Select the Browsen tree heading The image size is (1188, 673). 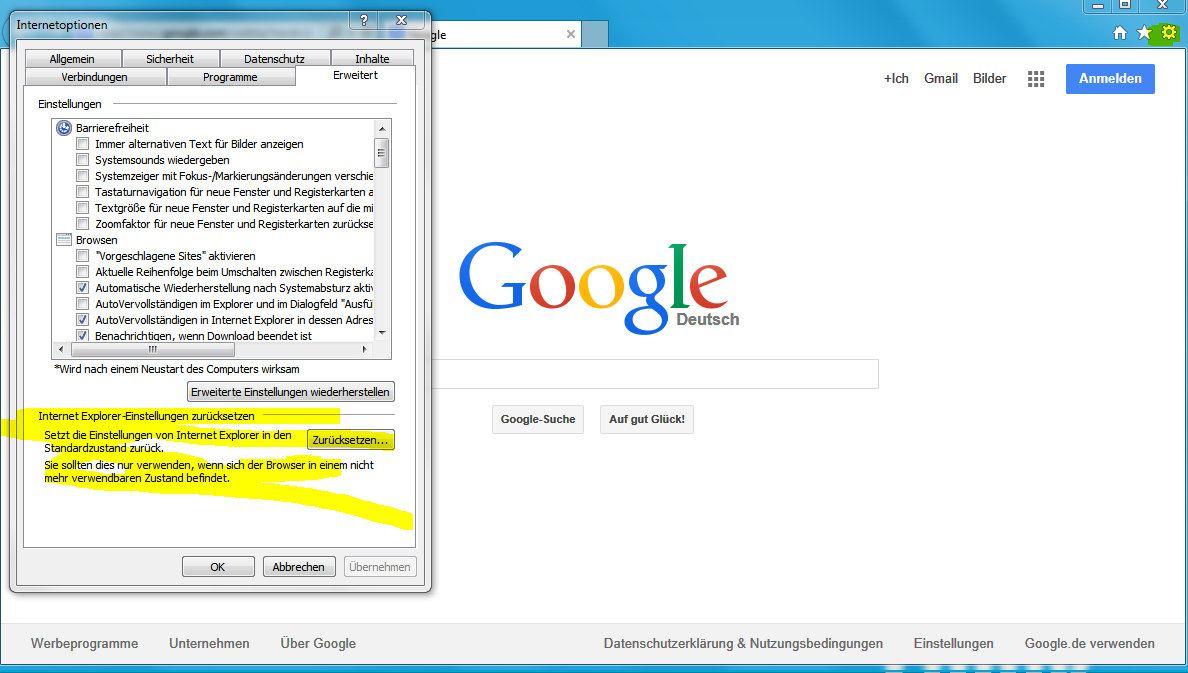[x=96, y=239]
